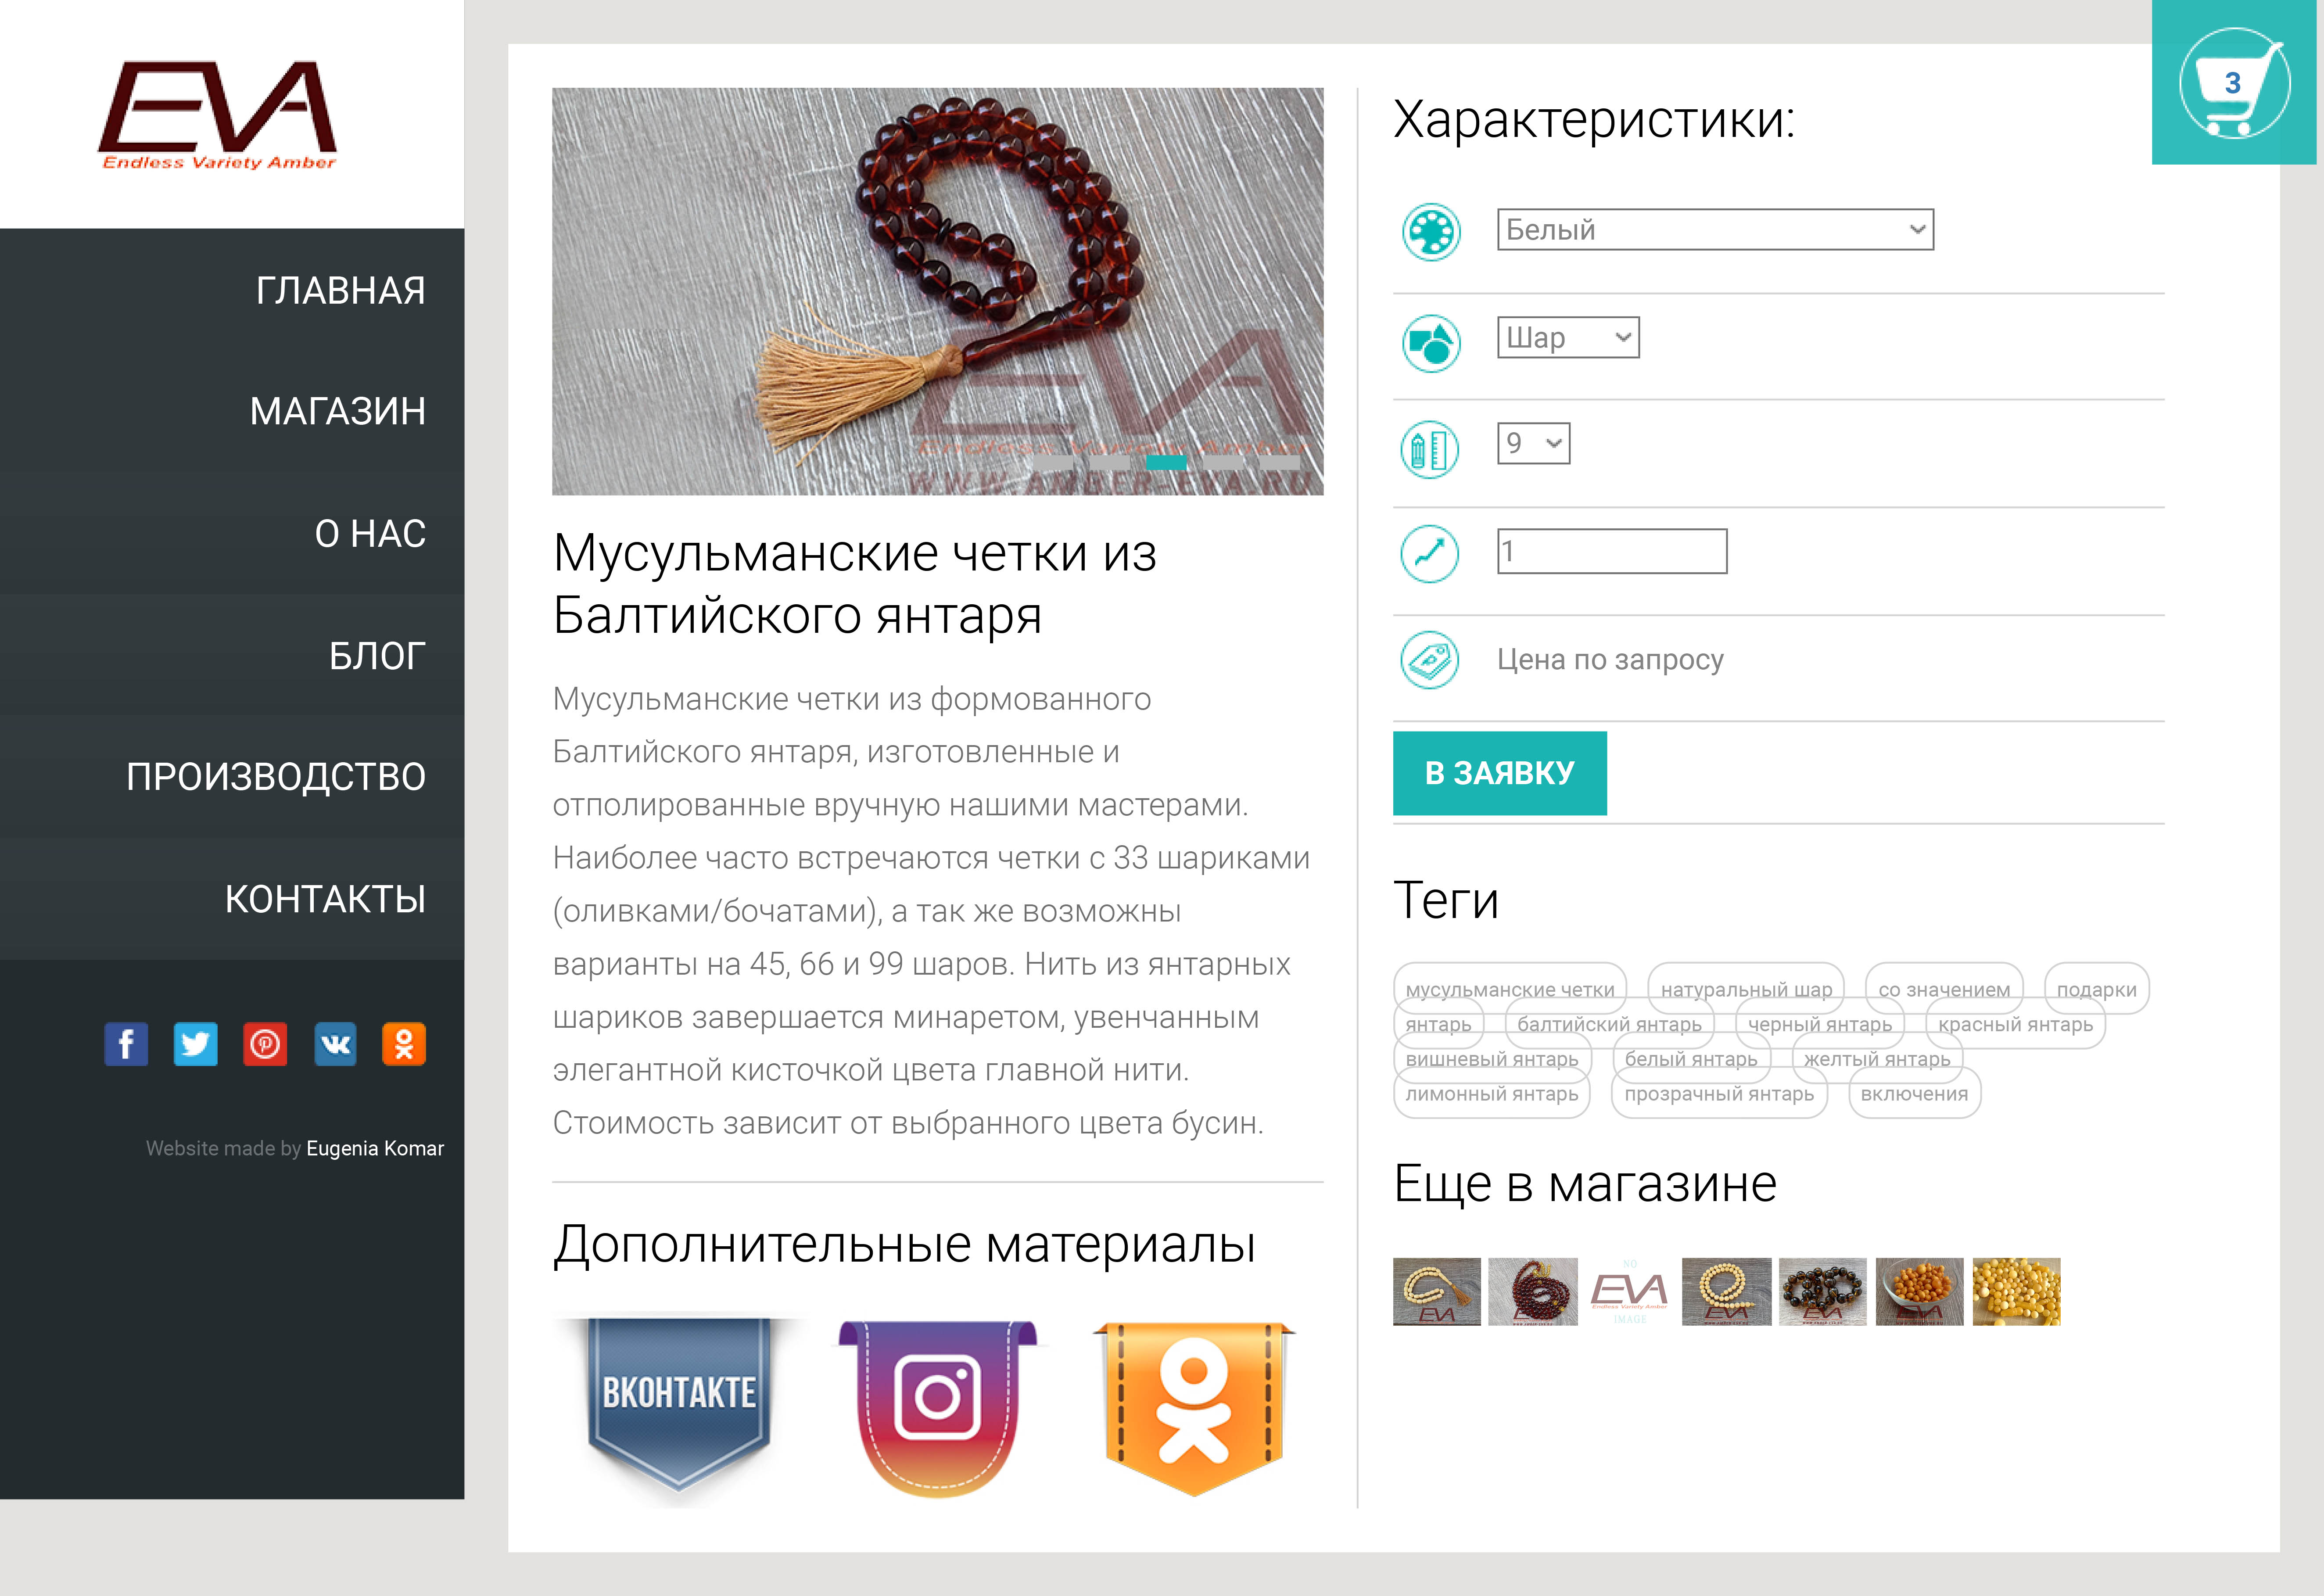Open the dark red bead necklace thumbnail

click(1533, 1291)
